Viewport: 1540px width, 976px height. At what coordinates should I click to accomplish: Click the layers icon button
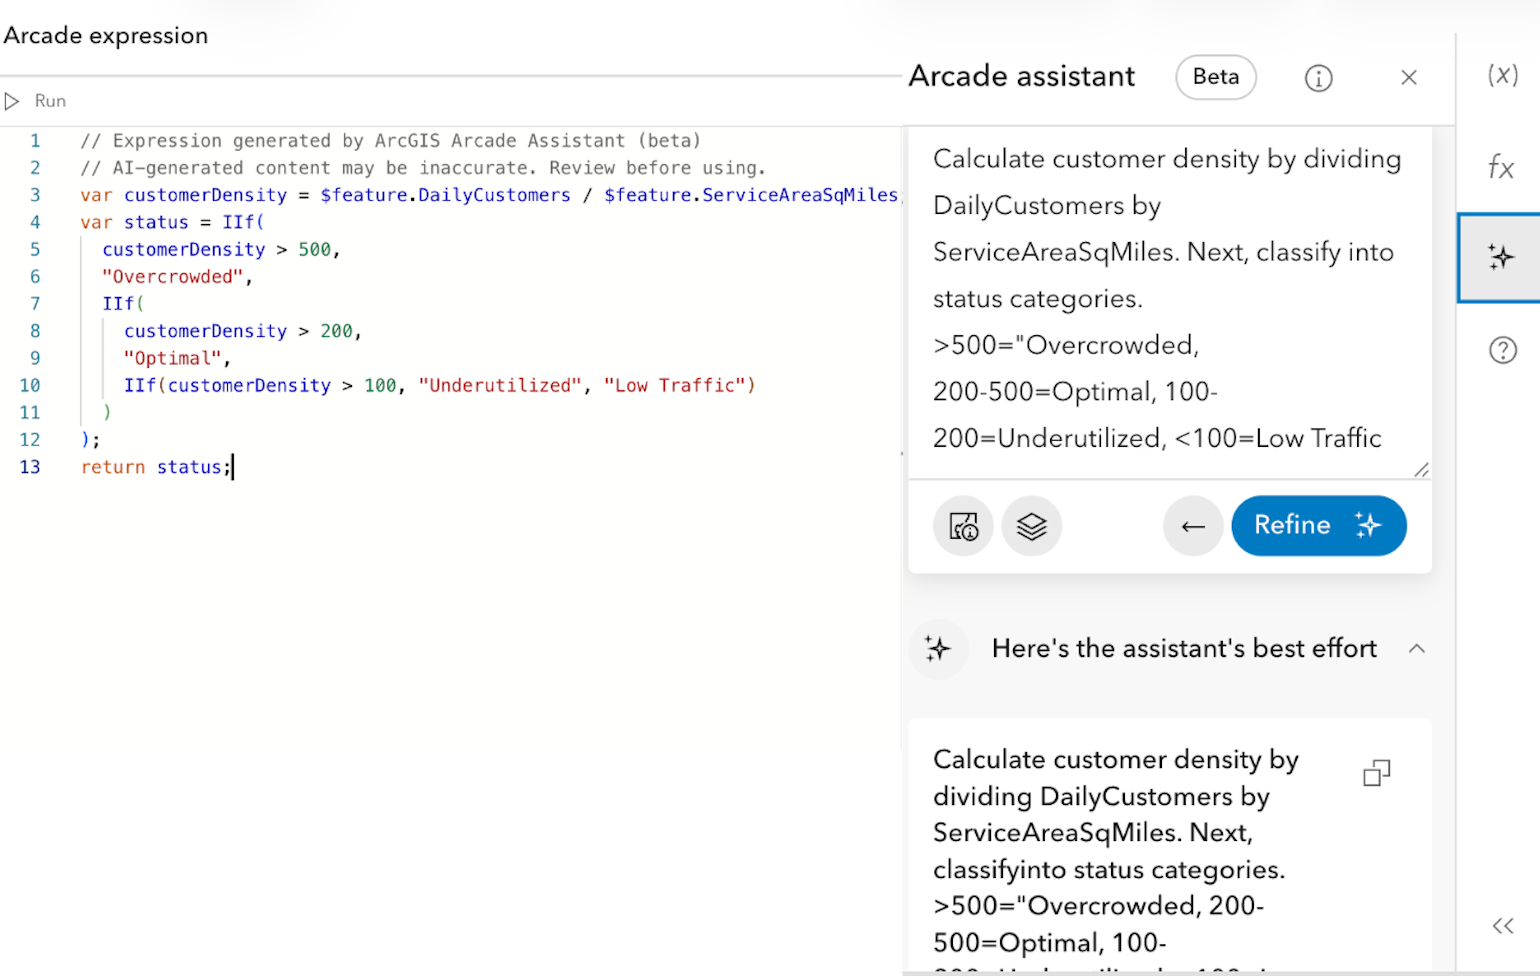click(1031, 526)
